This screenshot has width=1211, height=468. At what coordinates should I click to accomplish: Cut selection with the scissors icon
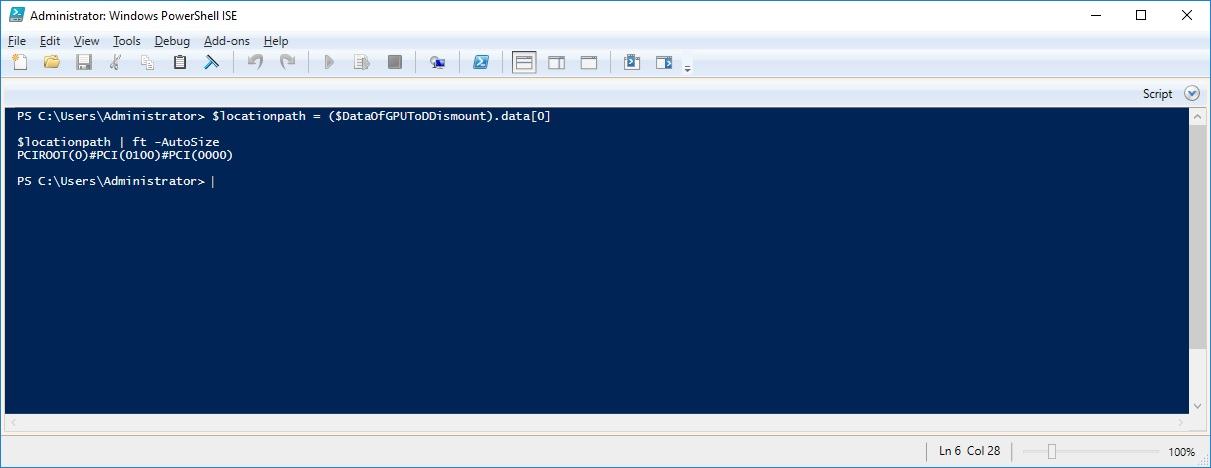coord(116,62)
